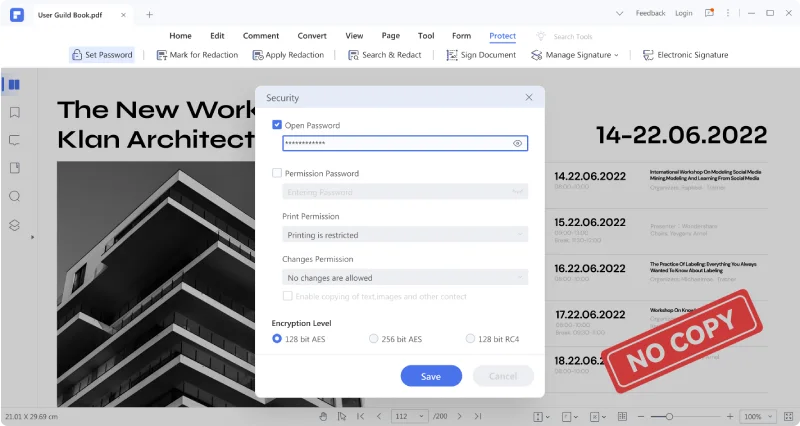Click the app logo icon
This screenshot has width=800, height=426.
17,15
